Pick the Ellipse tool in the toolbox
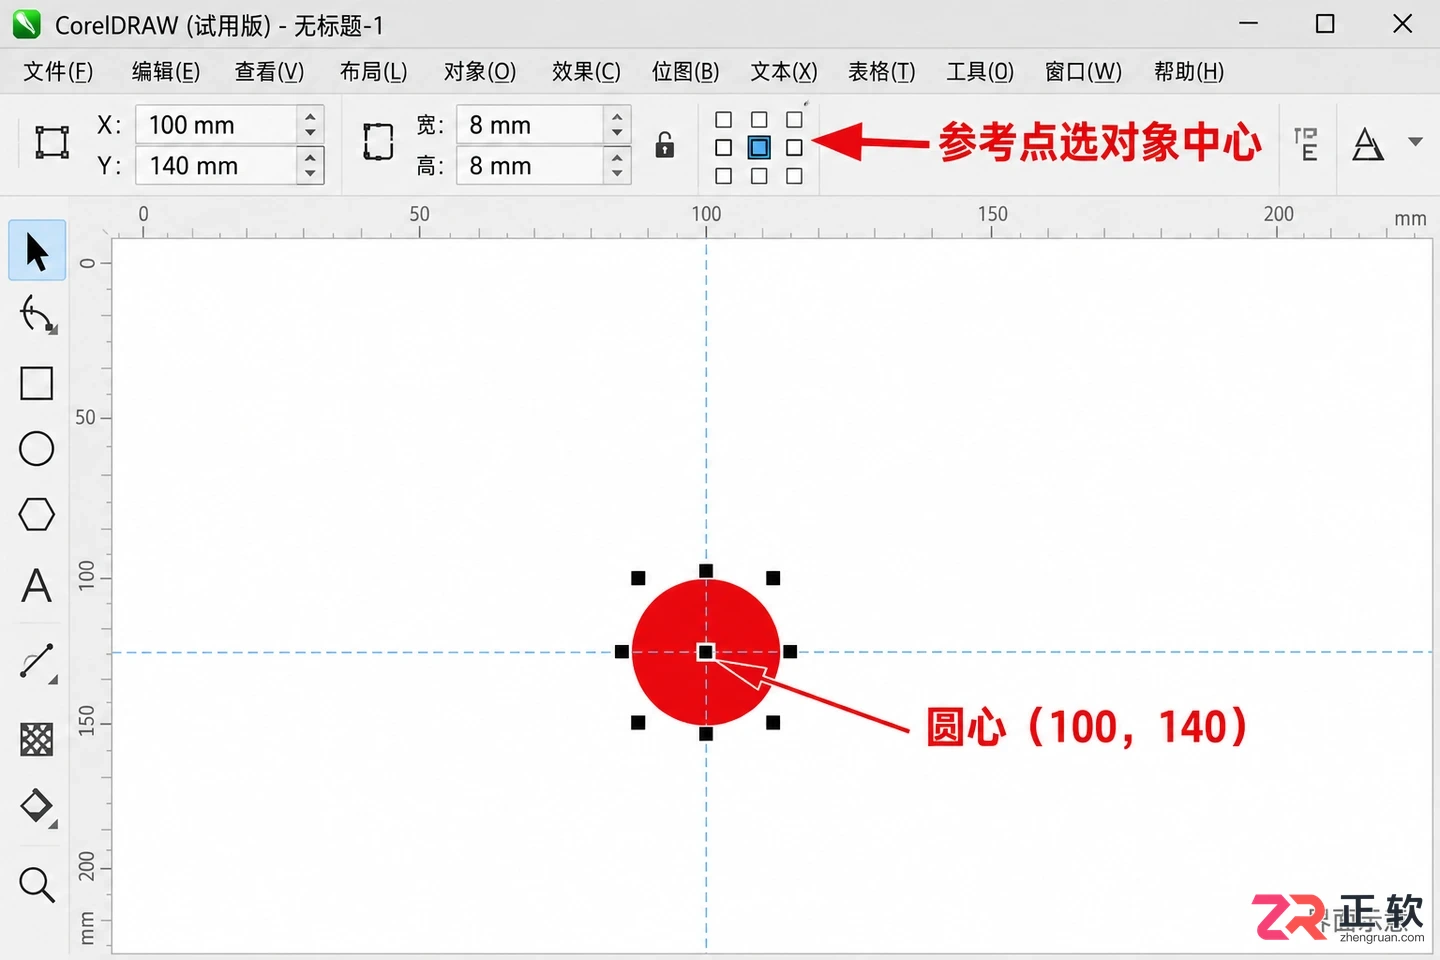The height and width of the screenshot is (960, 1440). pyautogui.click(x=37, y=449)
